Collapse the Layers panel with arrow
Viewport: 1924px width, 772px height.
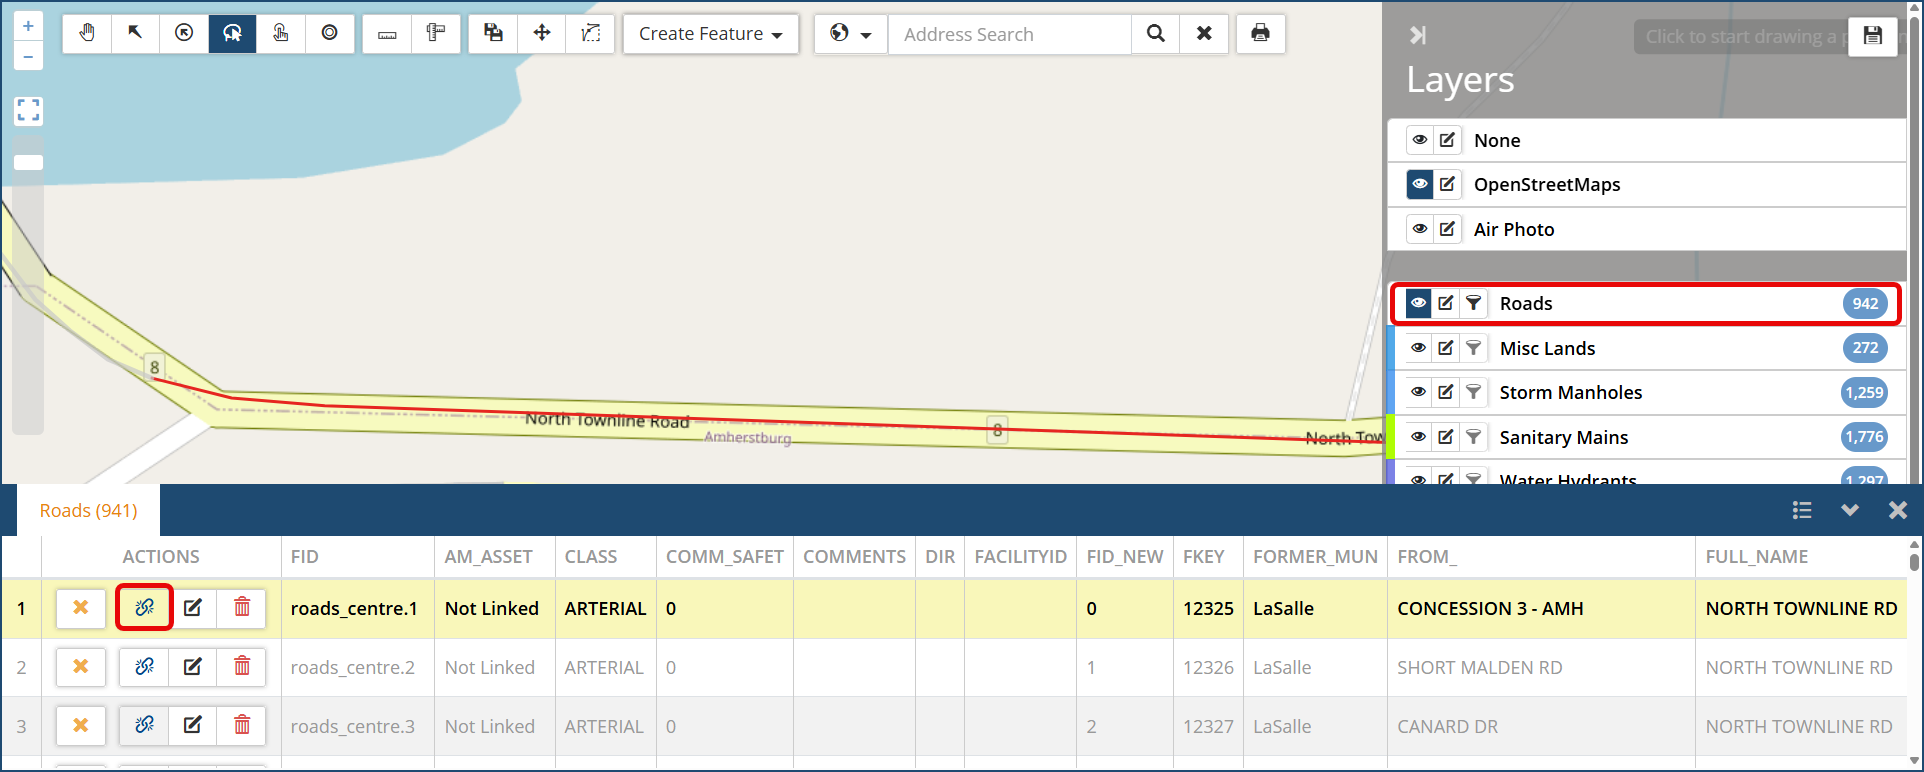click(x=1418, y=36)
